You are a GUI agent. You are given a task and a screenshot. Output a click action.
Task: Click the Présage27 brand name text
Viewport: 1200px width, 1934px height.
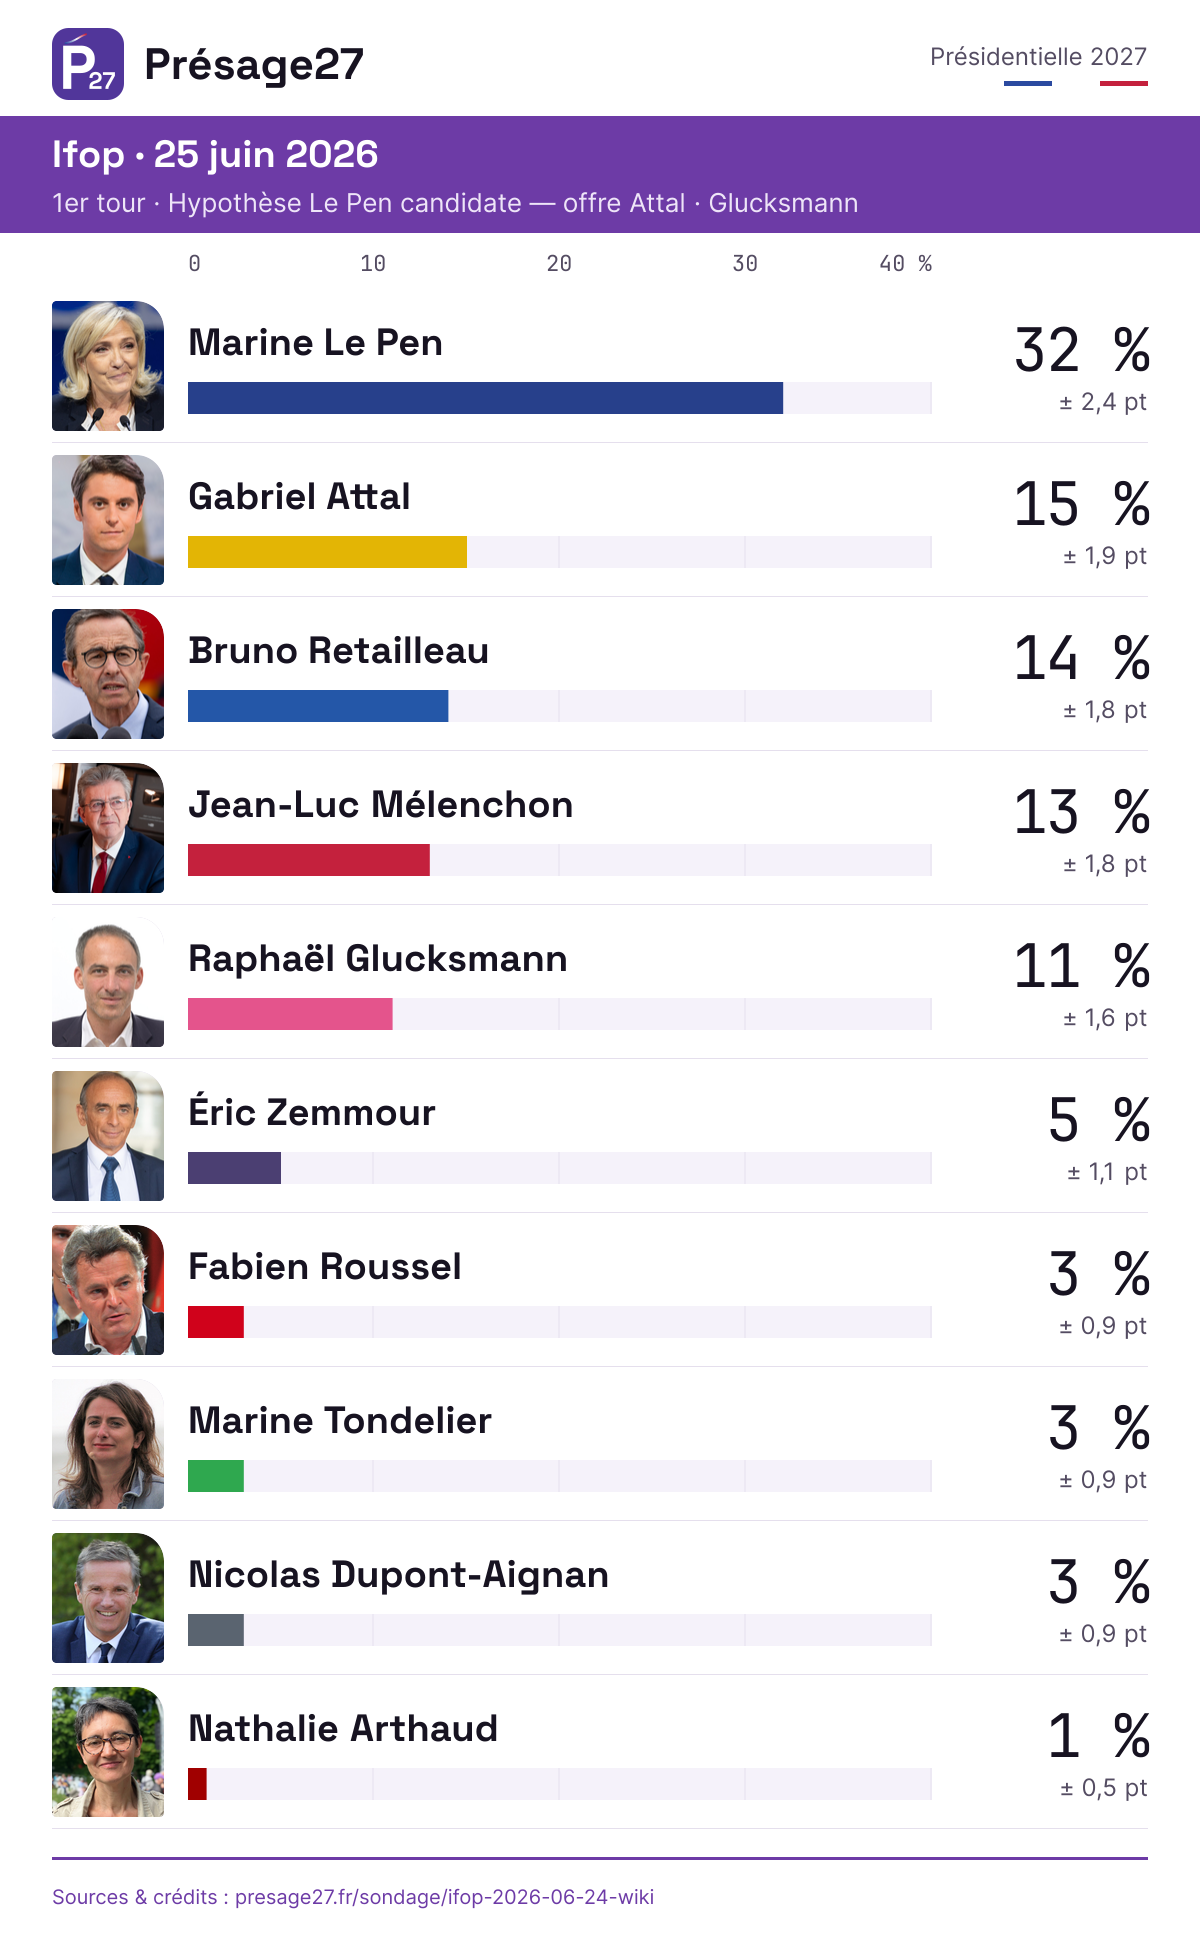coord(254,65)
